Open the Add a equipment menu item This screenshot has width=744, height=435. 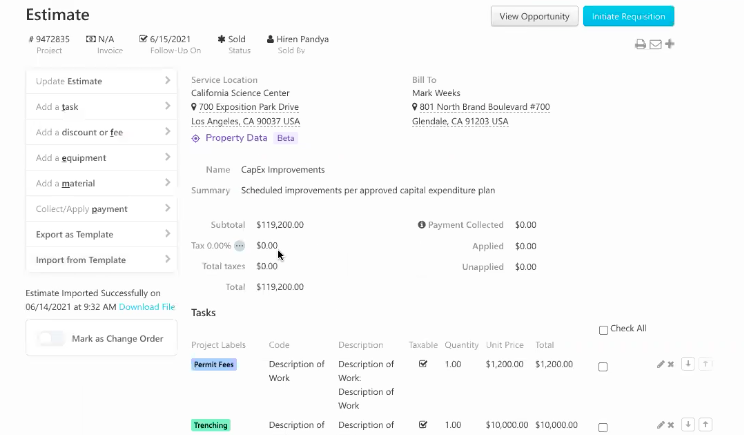point(102,158)
